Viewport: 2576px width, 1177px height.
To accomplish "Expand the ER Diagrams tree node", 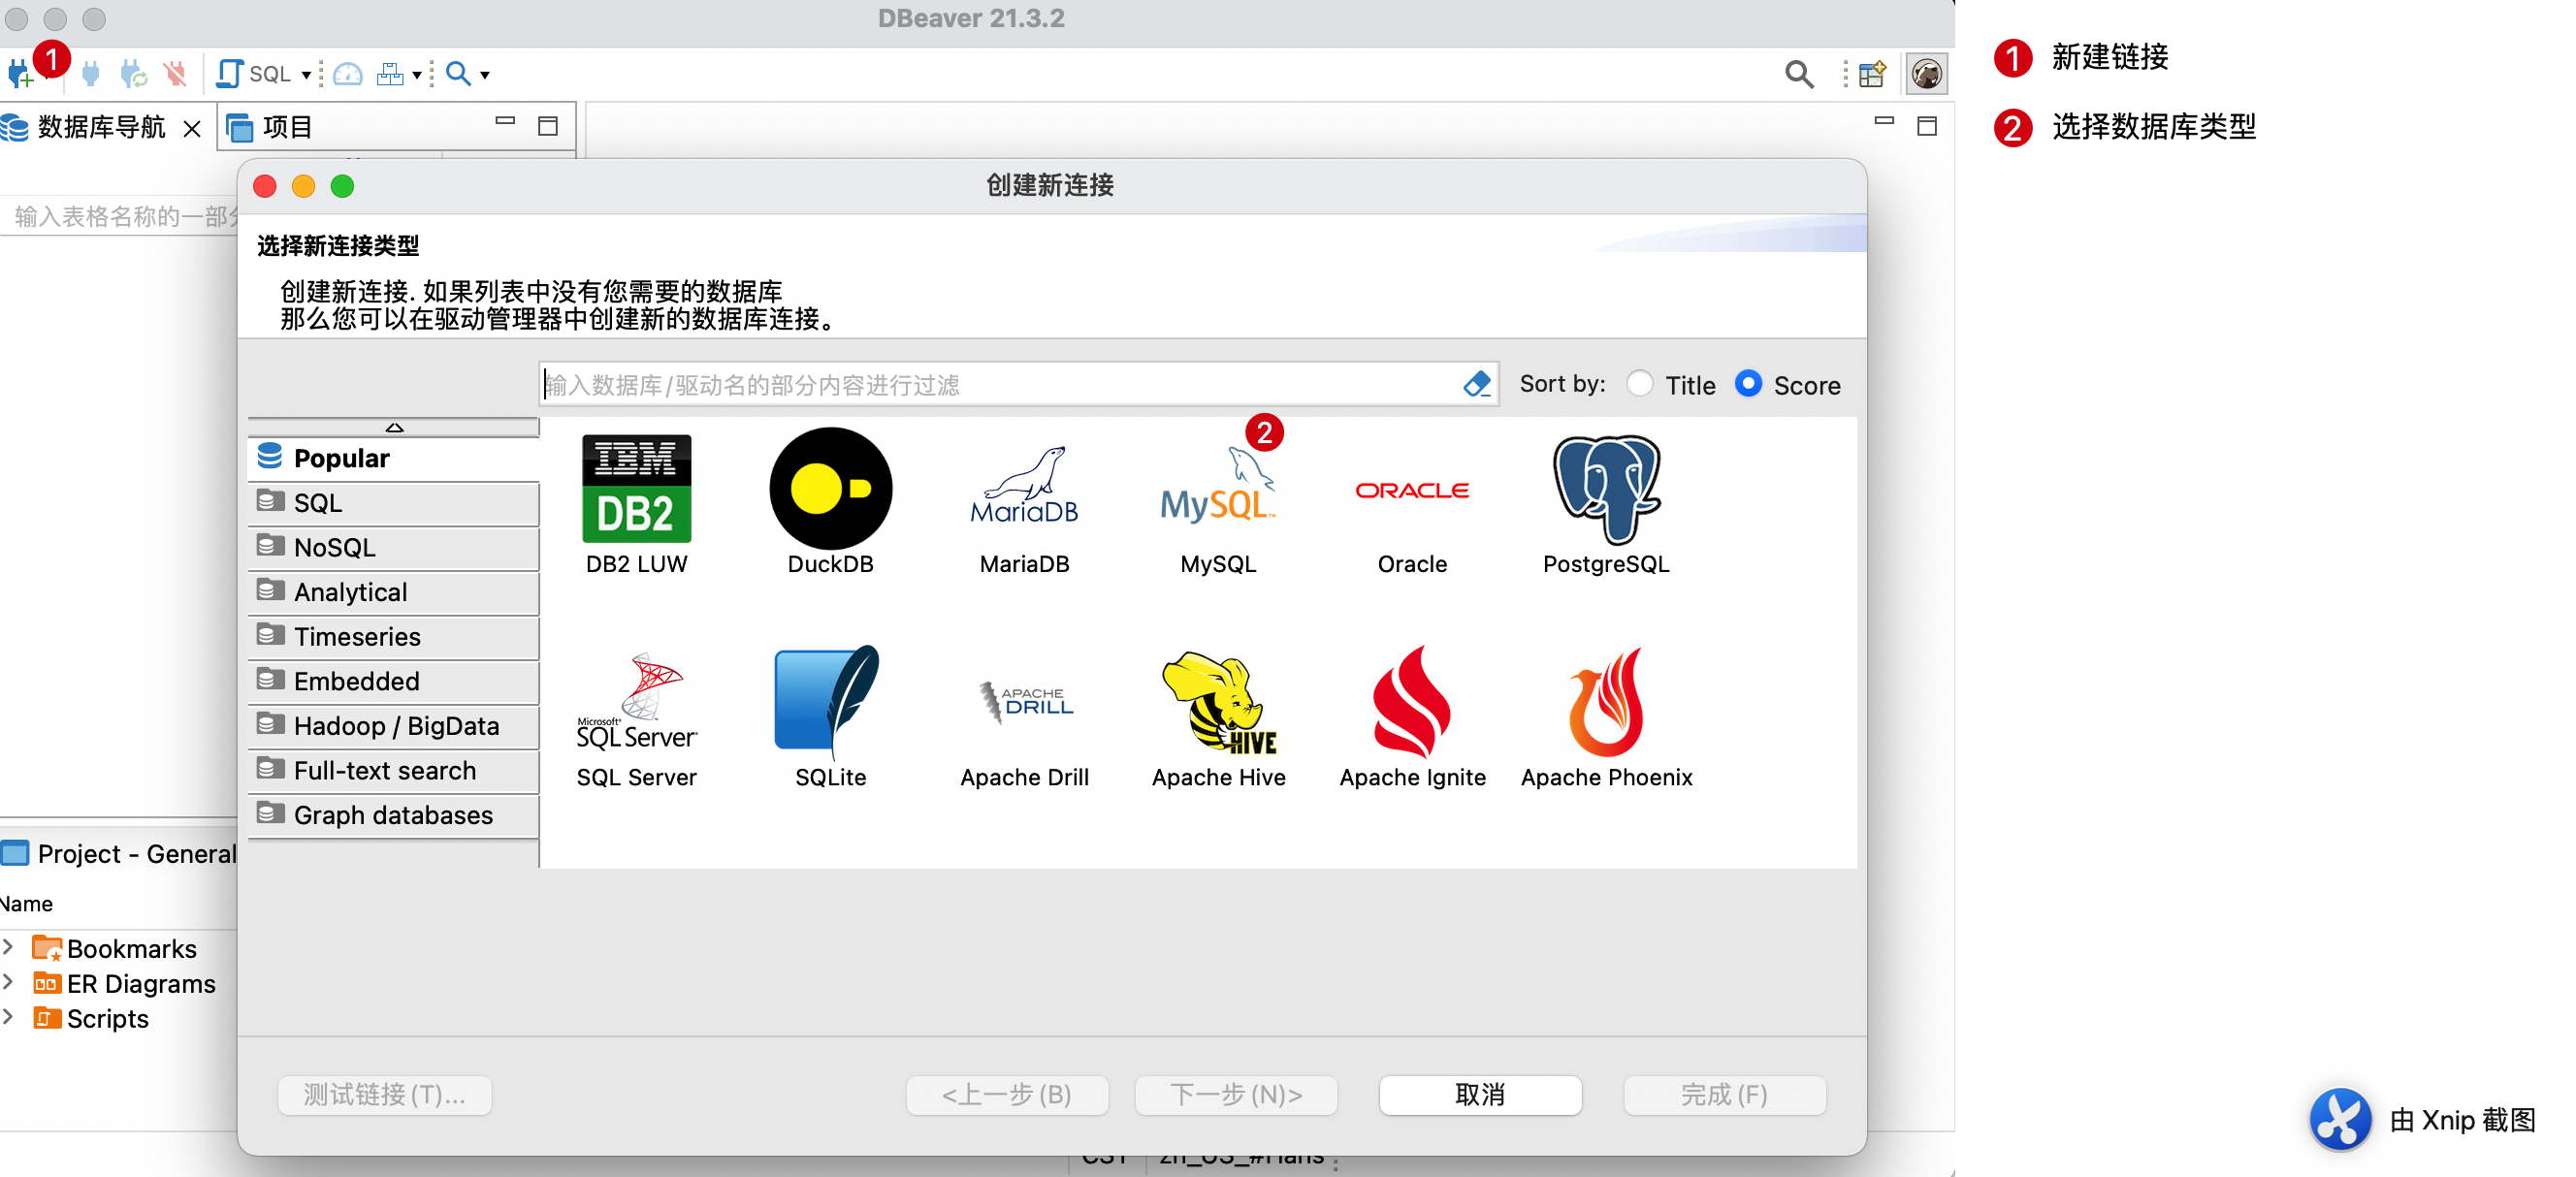I will (9, 982).
